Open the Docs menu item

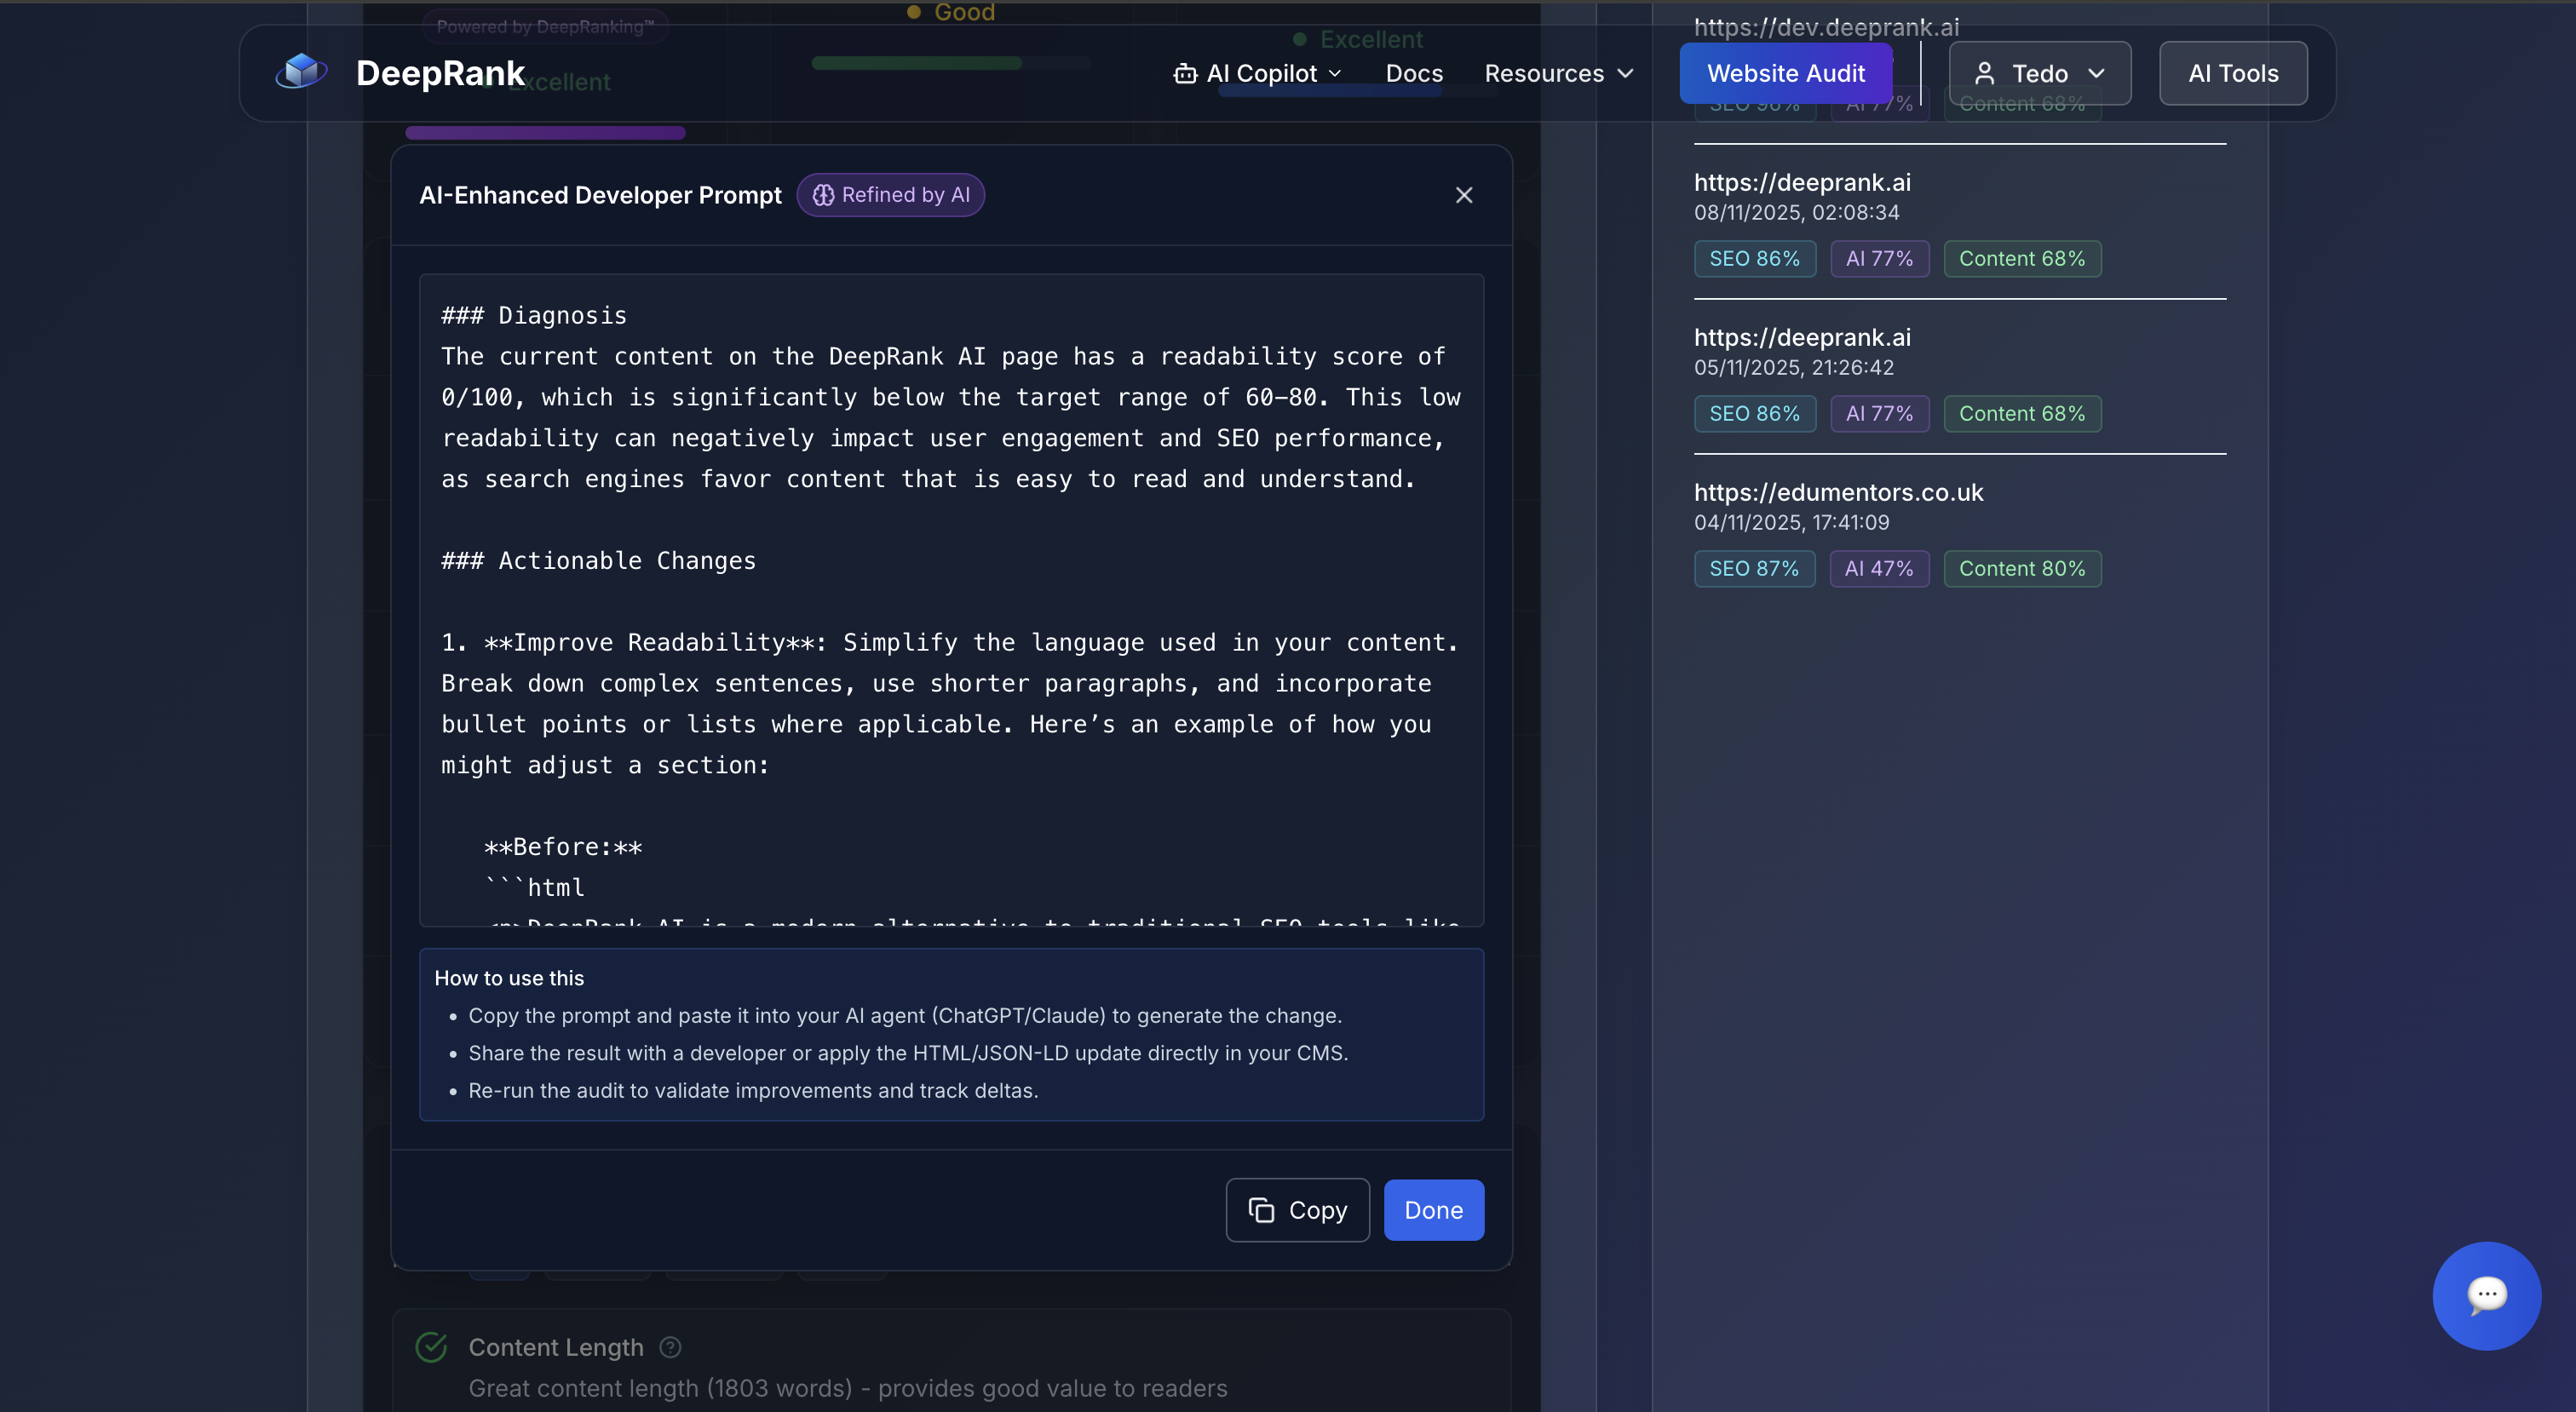tap(1413, 73)
